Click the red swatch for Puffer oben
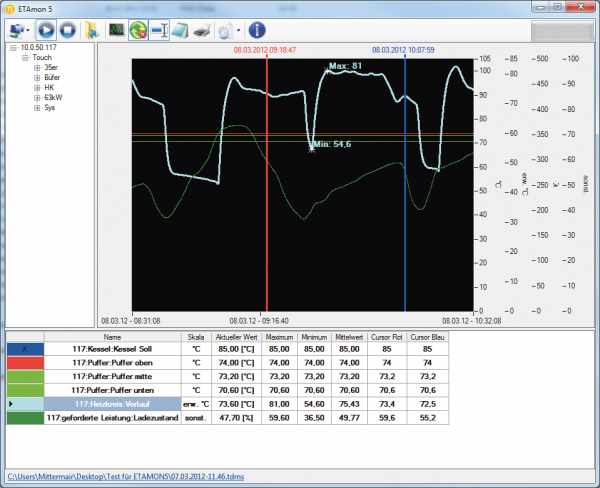Viewport: 600px width, 488px height. [x=24, y=362]
